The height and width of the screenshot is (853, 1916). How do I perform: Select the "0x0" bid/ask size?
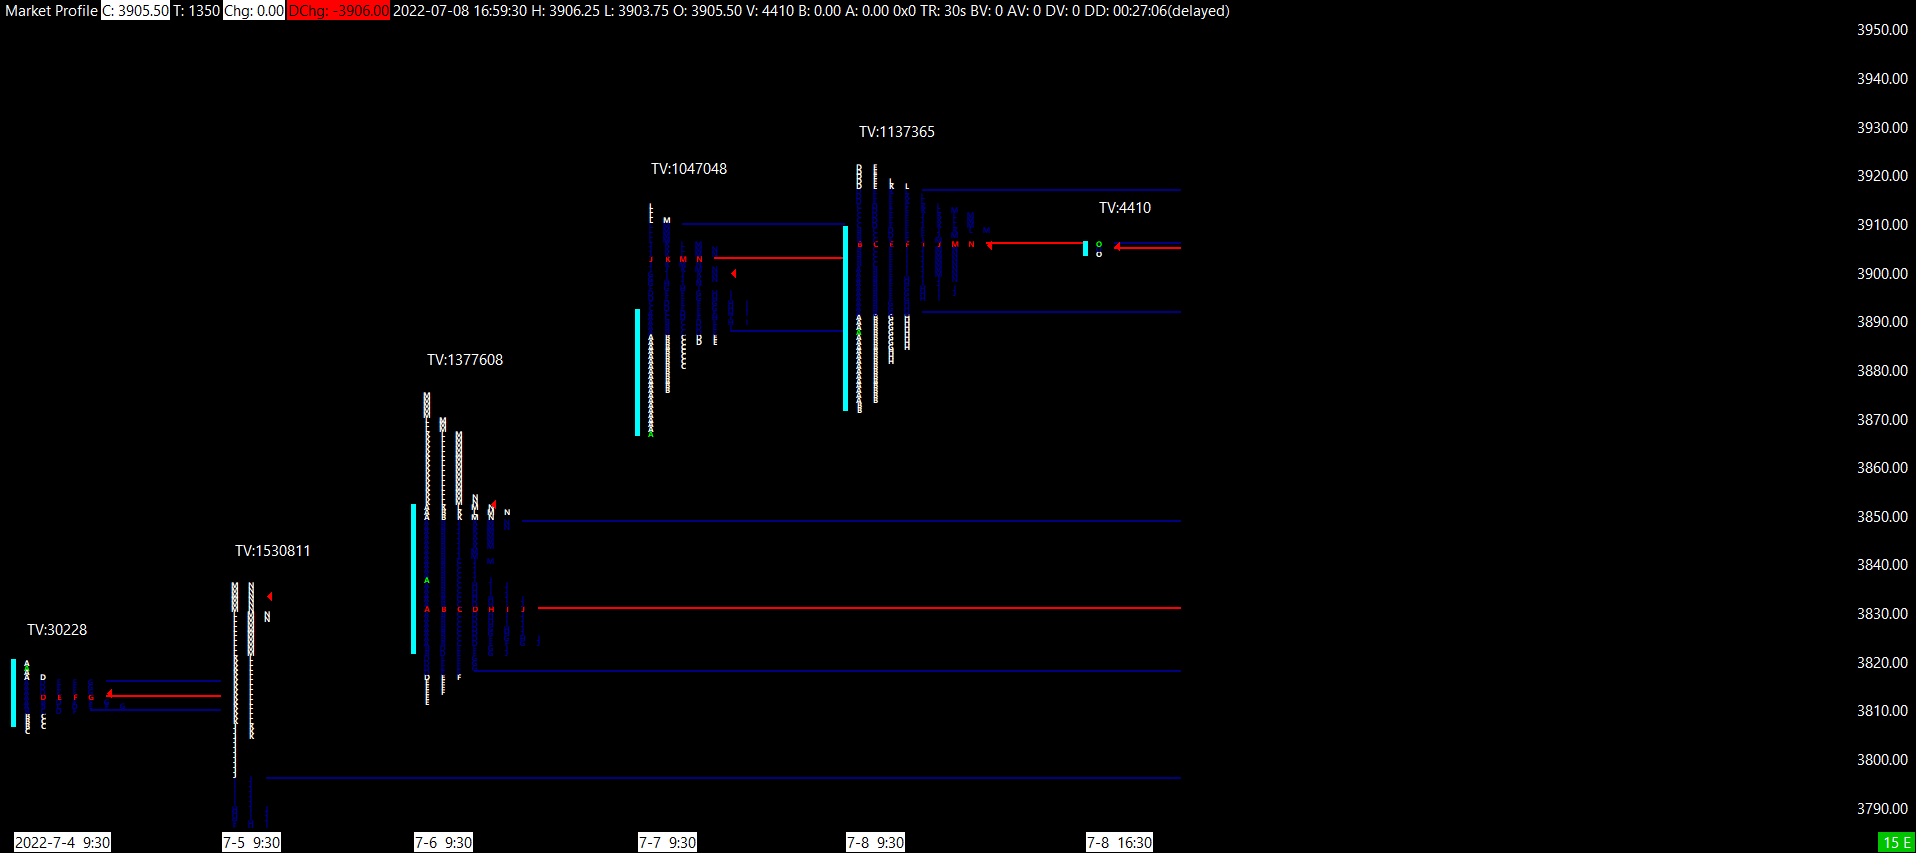pos(904,11)
